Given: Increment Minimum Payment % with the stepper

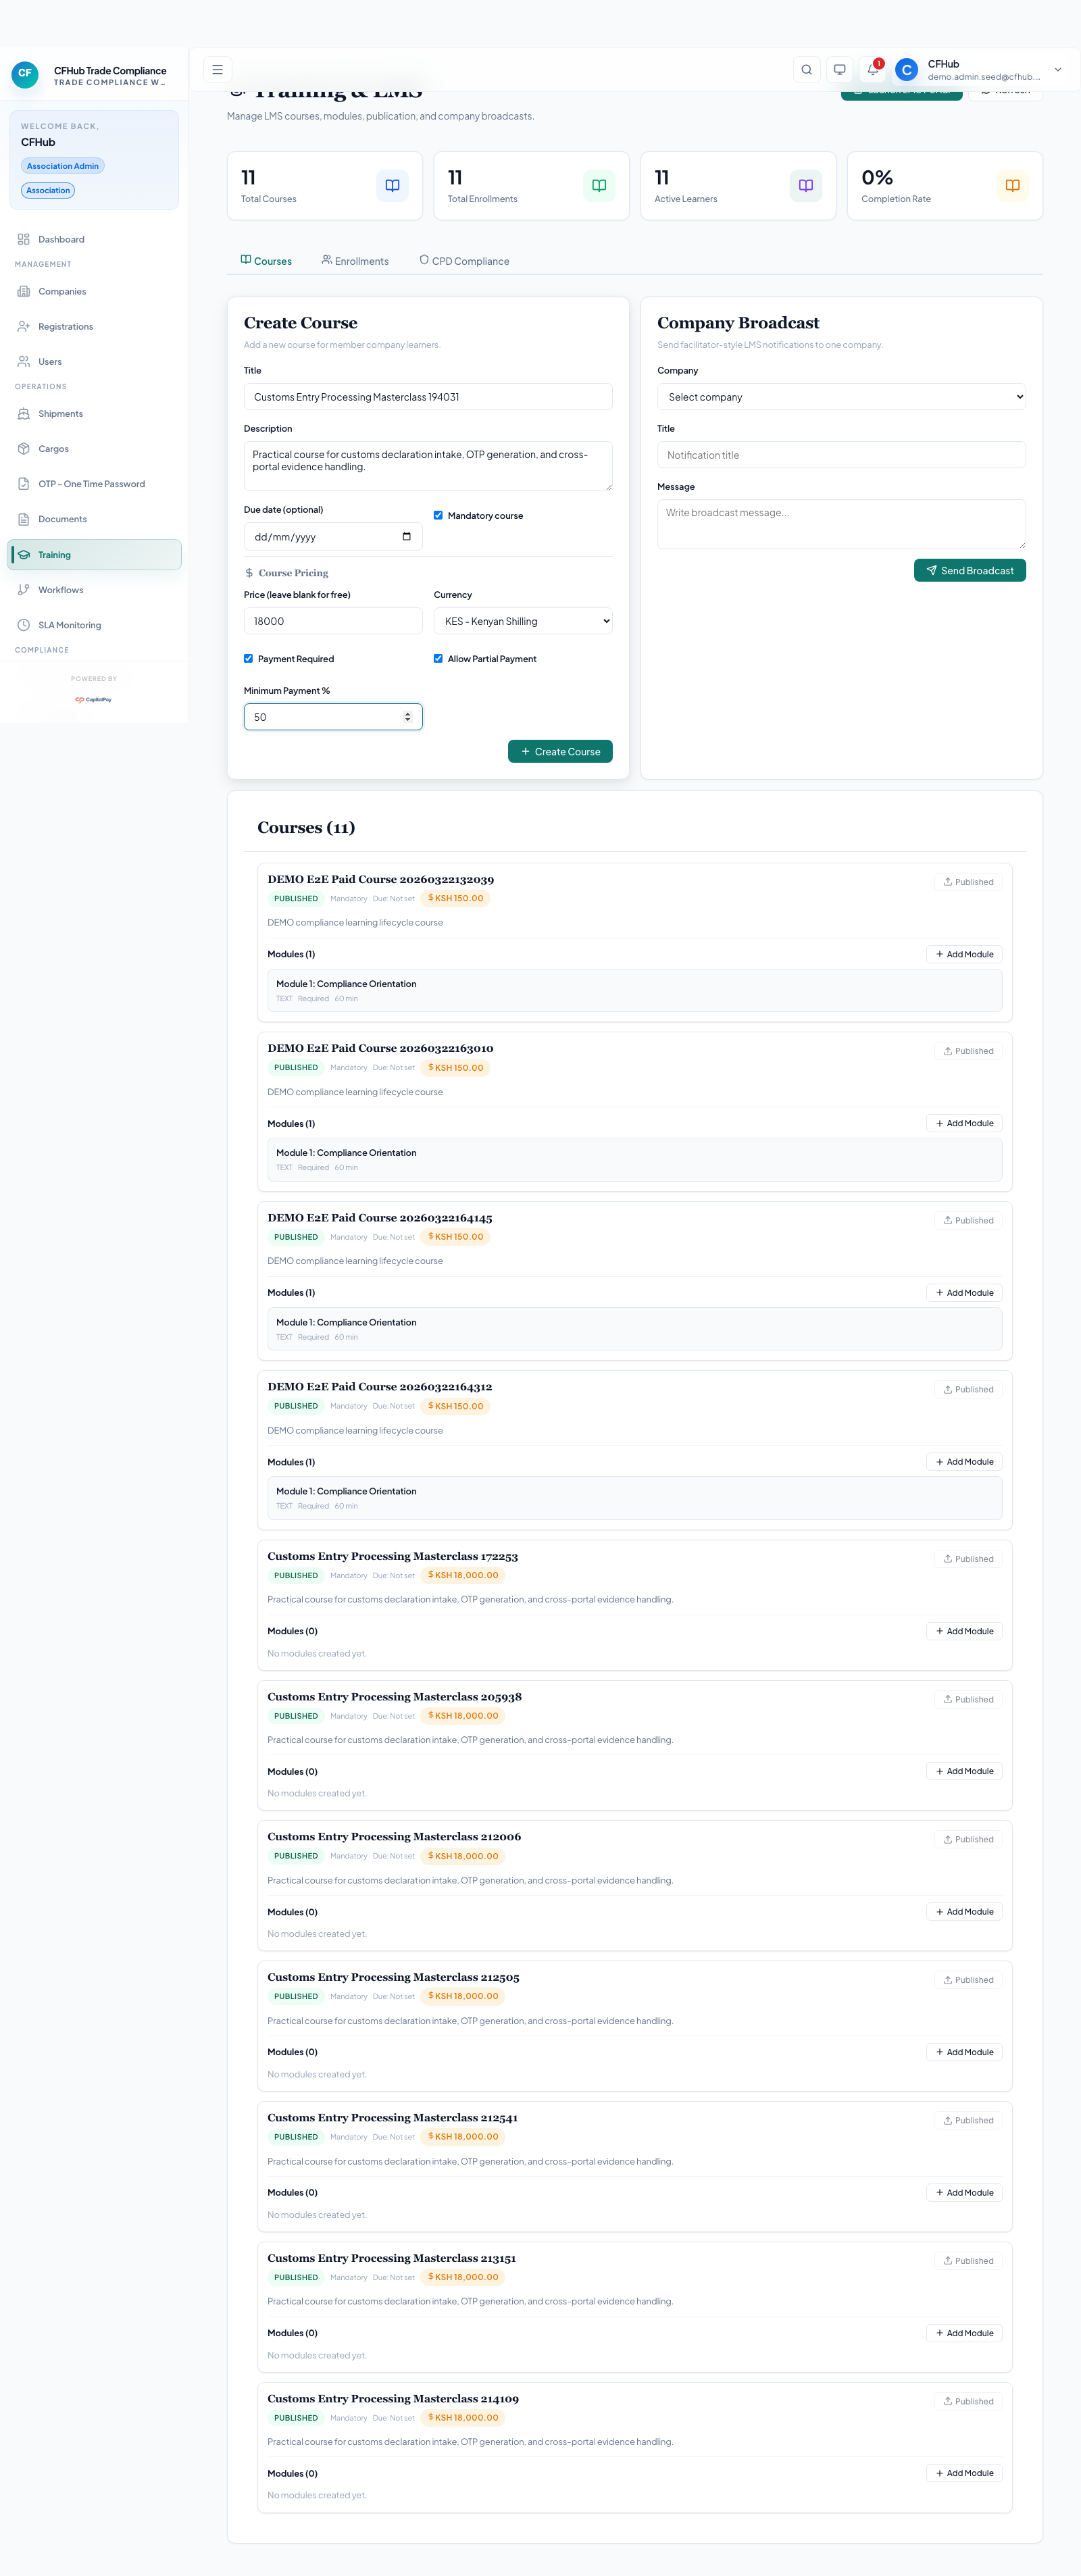Looking at the screenshot, I should coord(407,712).
